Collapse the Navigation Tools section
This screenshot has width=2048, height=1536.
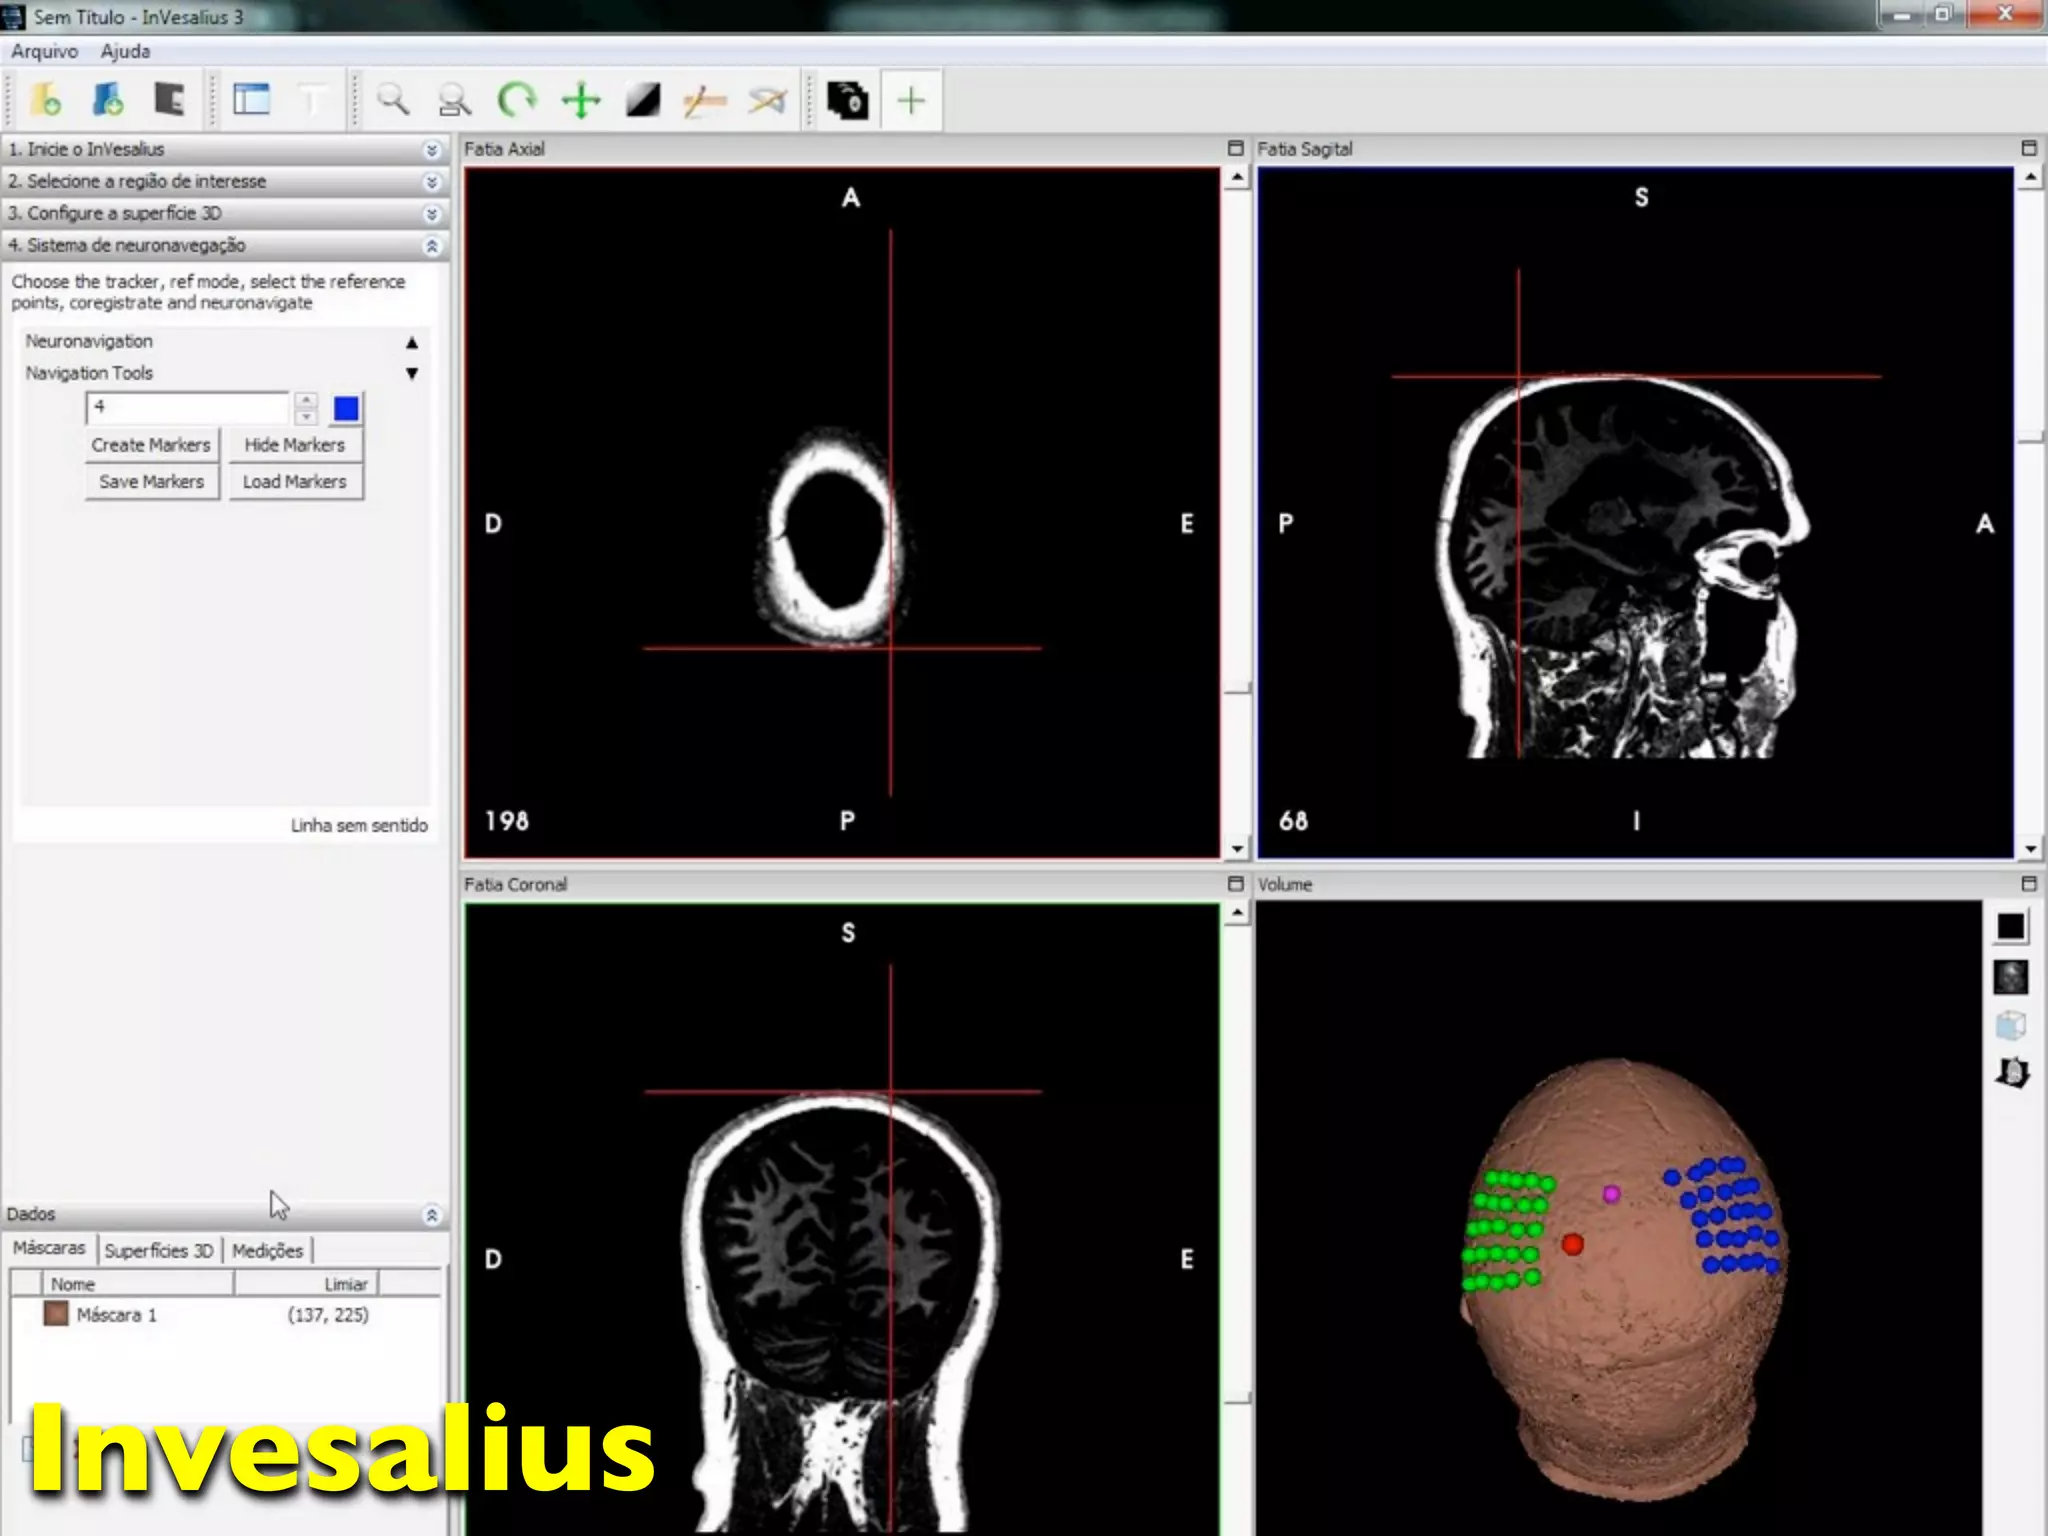coord(412,373)
